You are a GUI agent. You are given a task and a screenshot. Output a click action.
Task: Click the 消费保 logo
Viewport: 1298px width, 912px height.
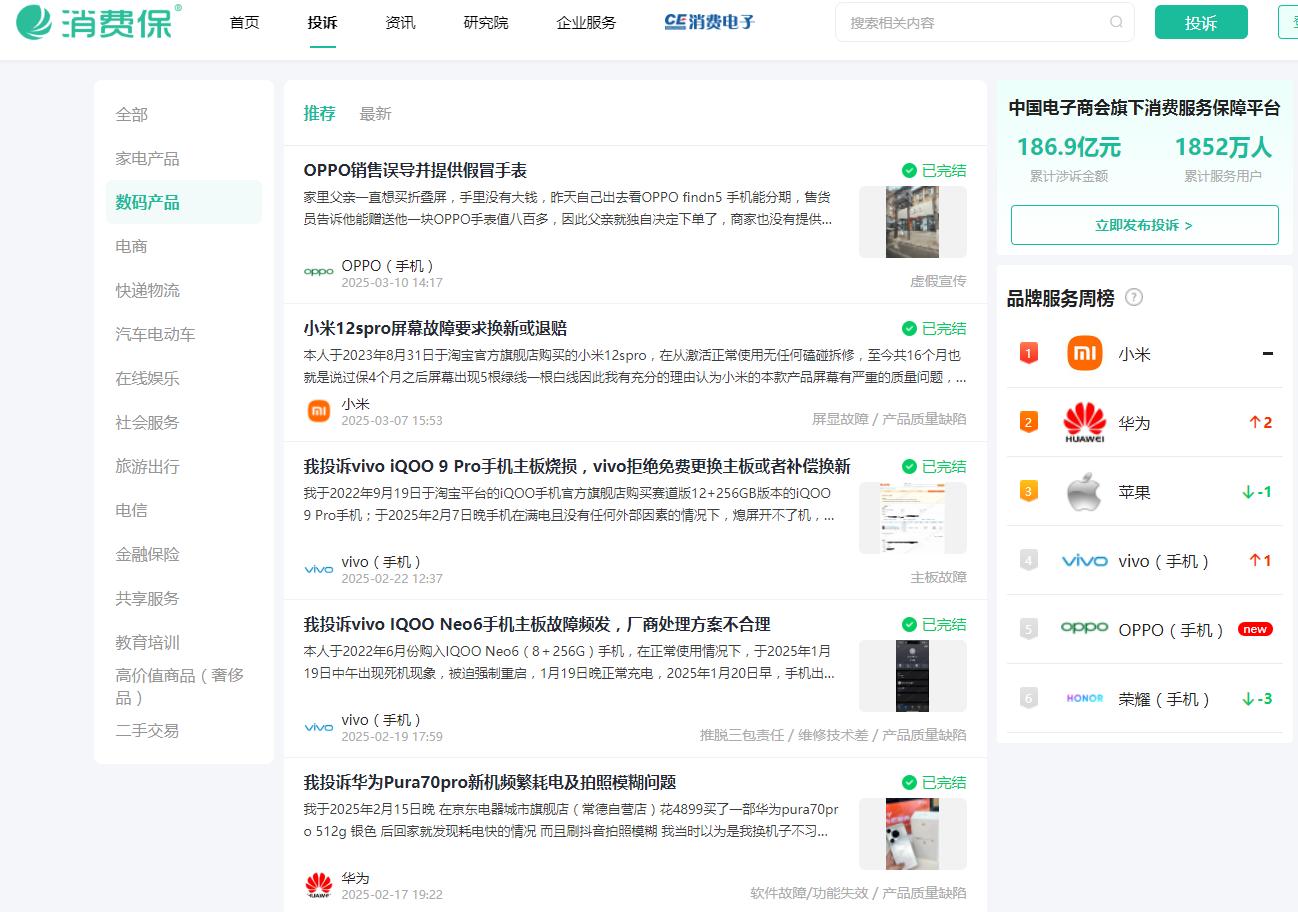pyautogui.click(x=98, y=22)
